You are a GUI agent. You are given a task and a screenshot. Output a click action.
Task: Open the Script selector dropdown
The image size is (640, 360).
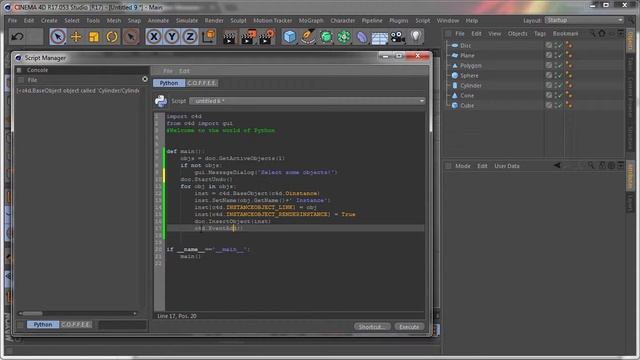pos(307,101)
